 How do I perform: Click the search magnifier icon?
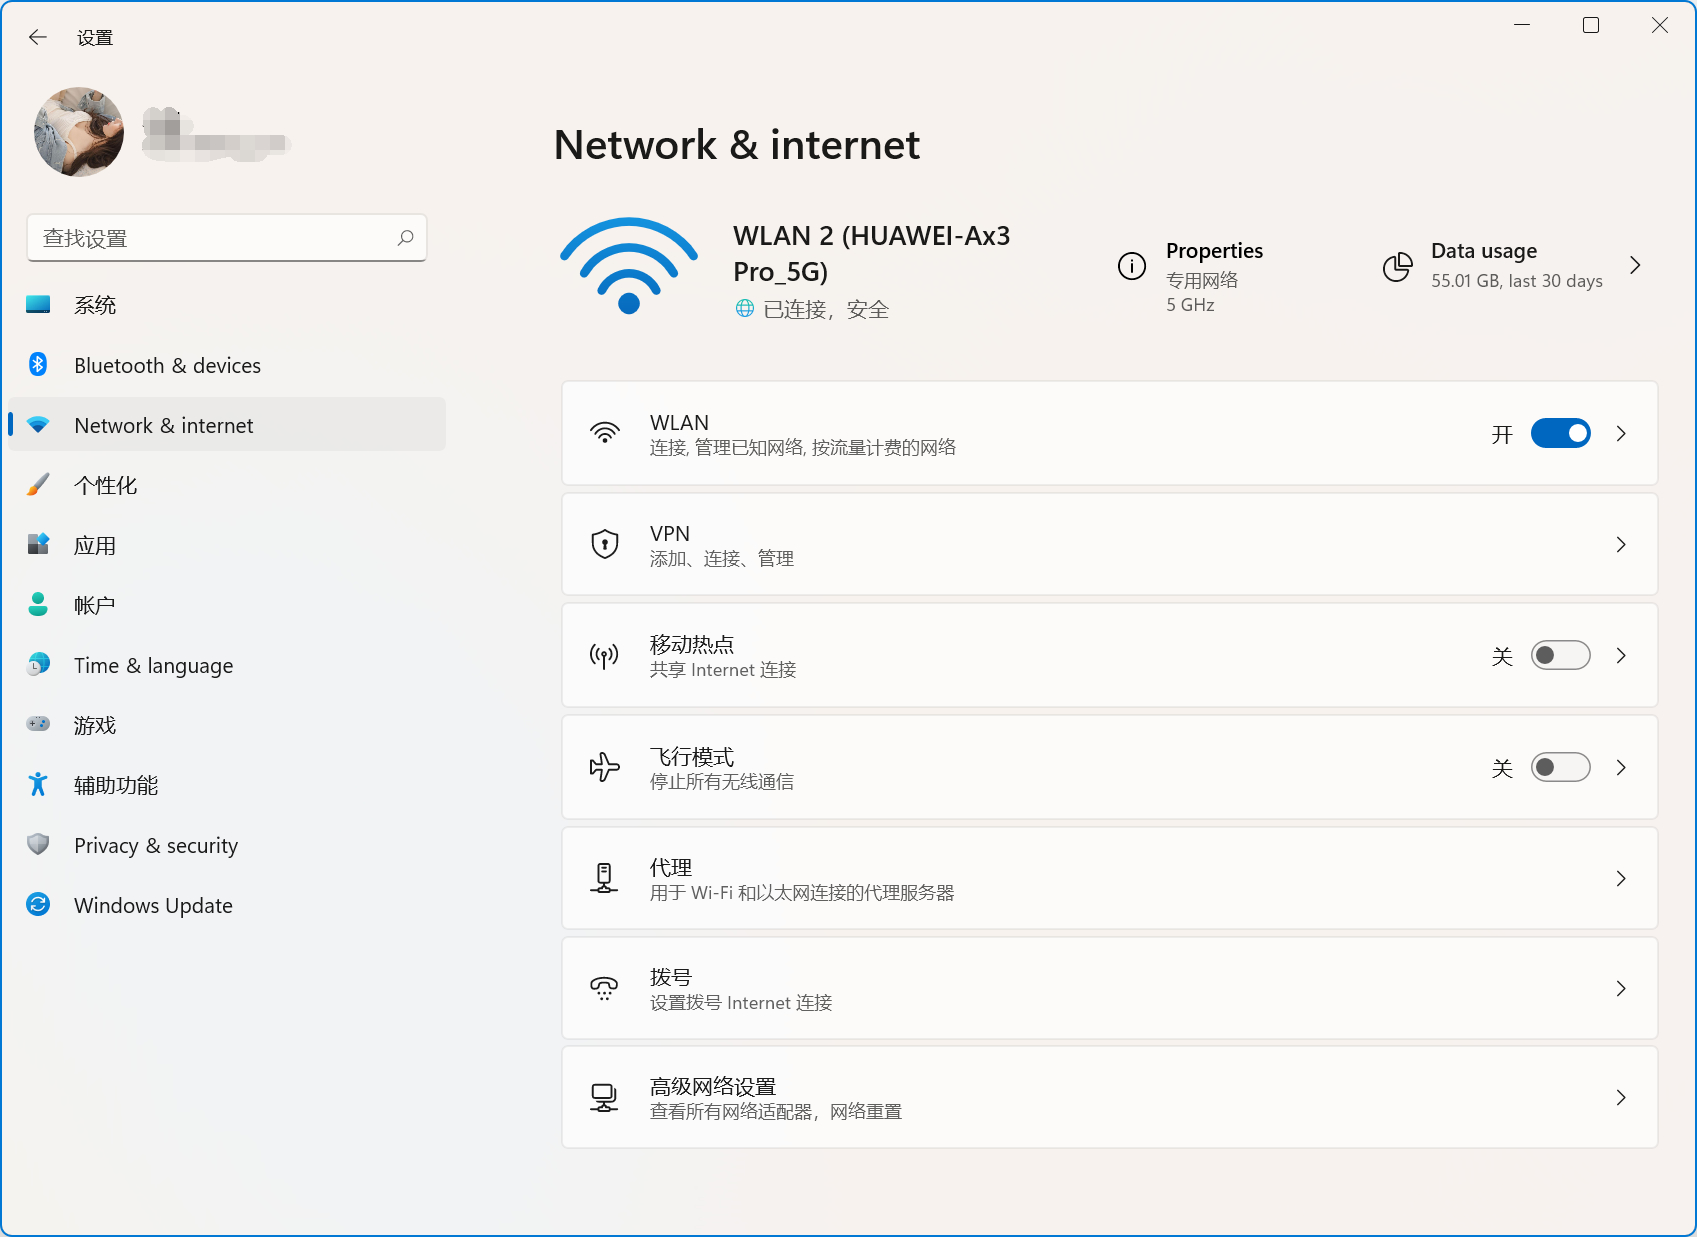(405, 238)
